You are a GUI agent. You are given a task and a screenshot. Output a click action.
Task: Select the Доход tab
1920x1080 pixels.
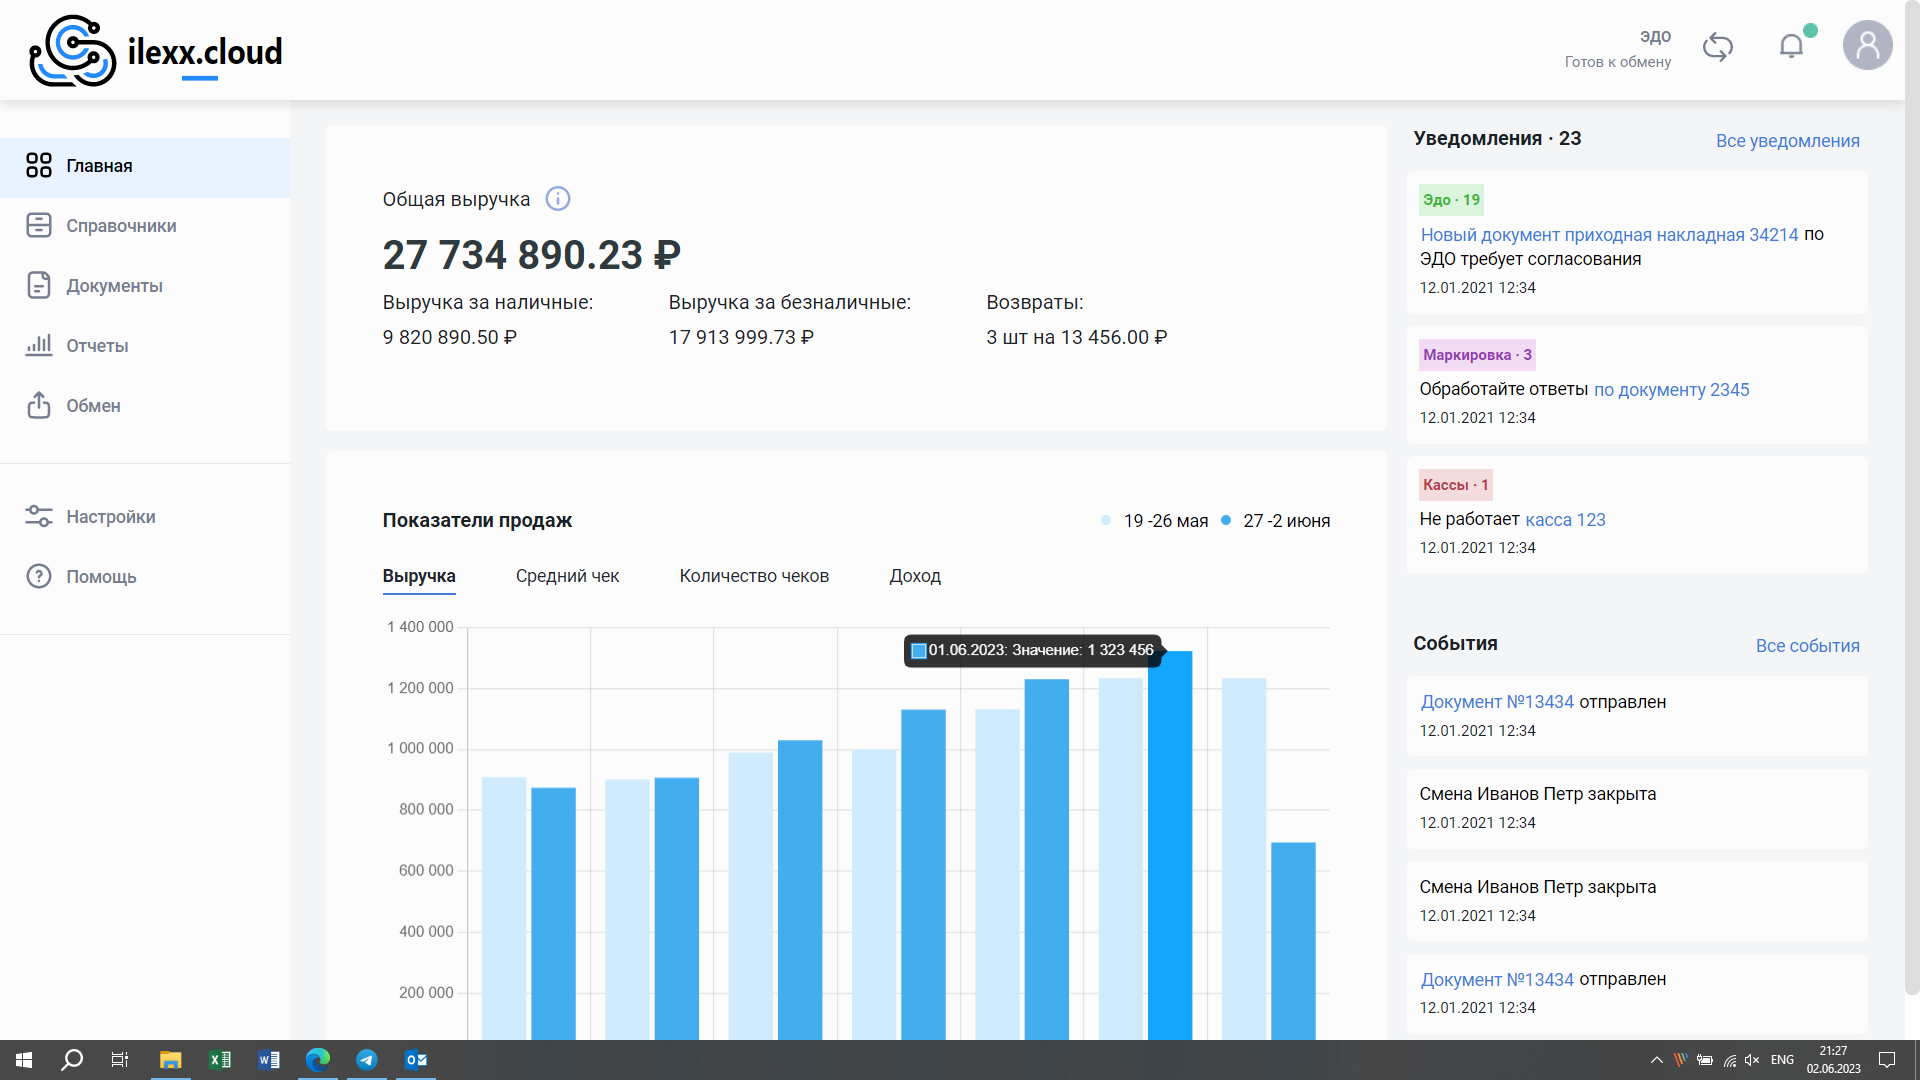tap(915, 576)
